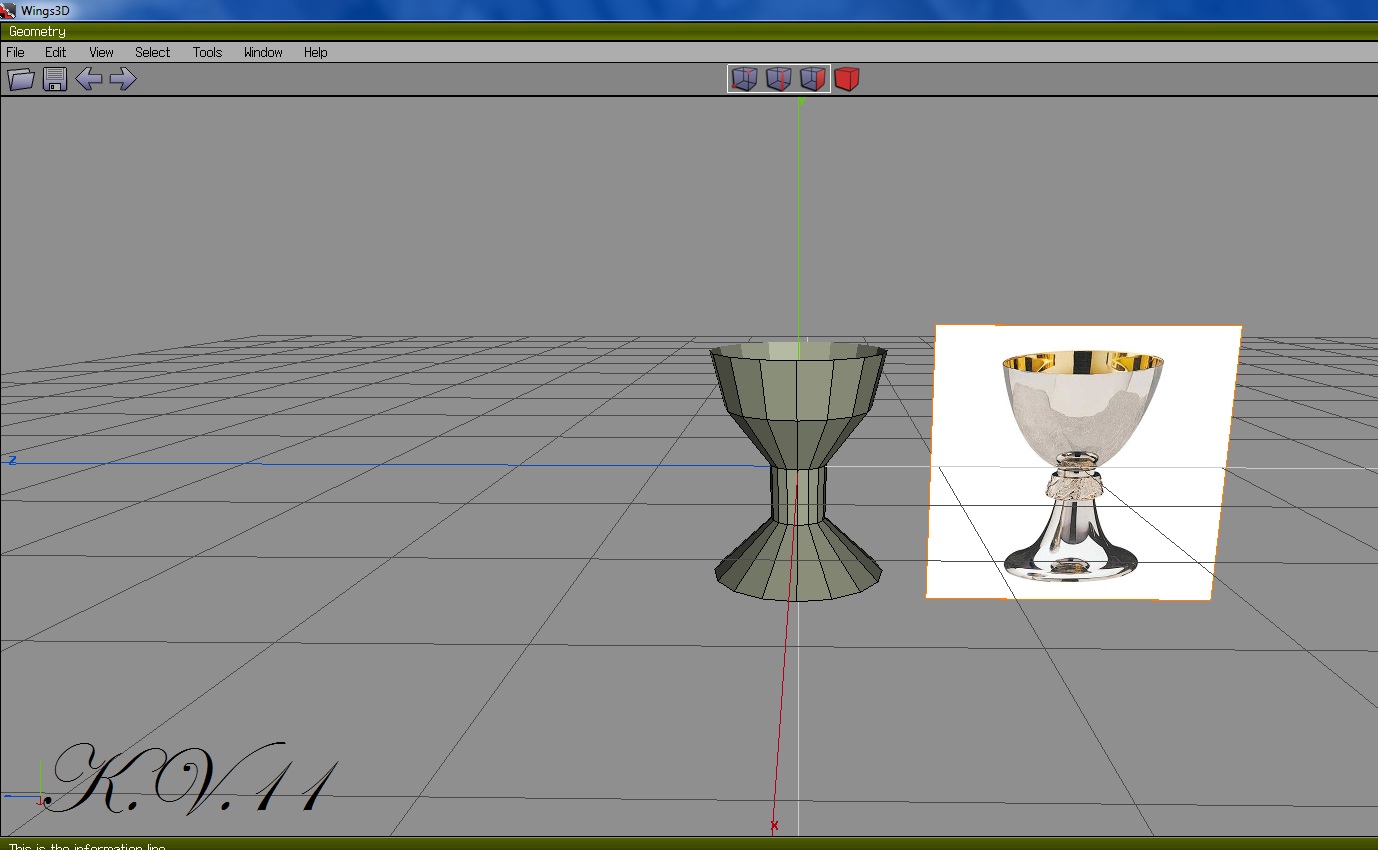The image size is (1378, 850).
Task: Open the Help menu
Action: [315, 52]
